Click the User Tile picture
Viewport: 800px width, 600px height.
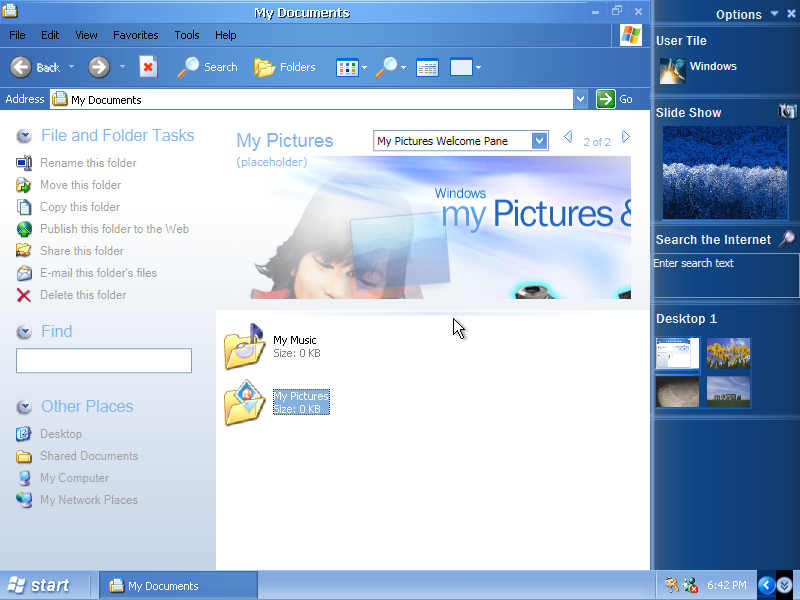(672, 70)
